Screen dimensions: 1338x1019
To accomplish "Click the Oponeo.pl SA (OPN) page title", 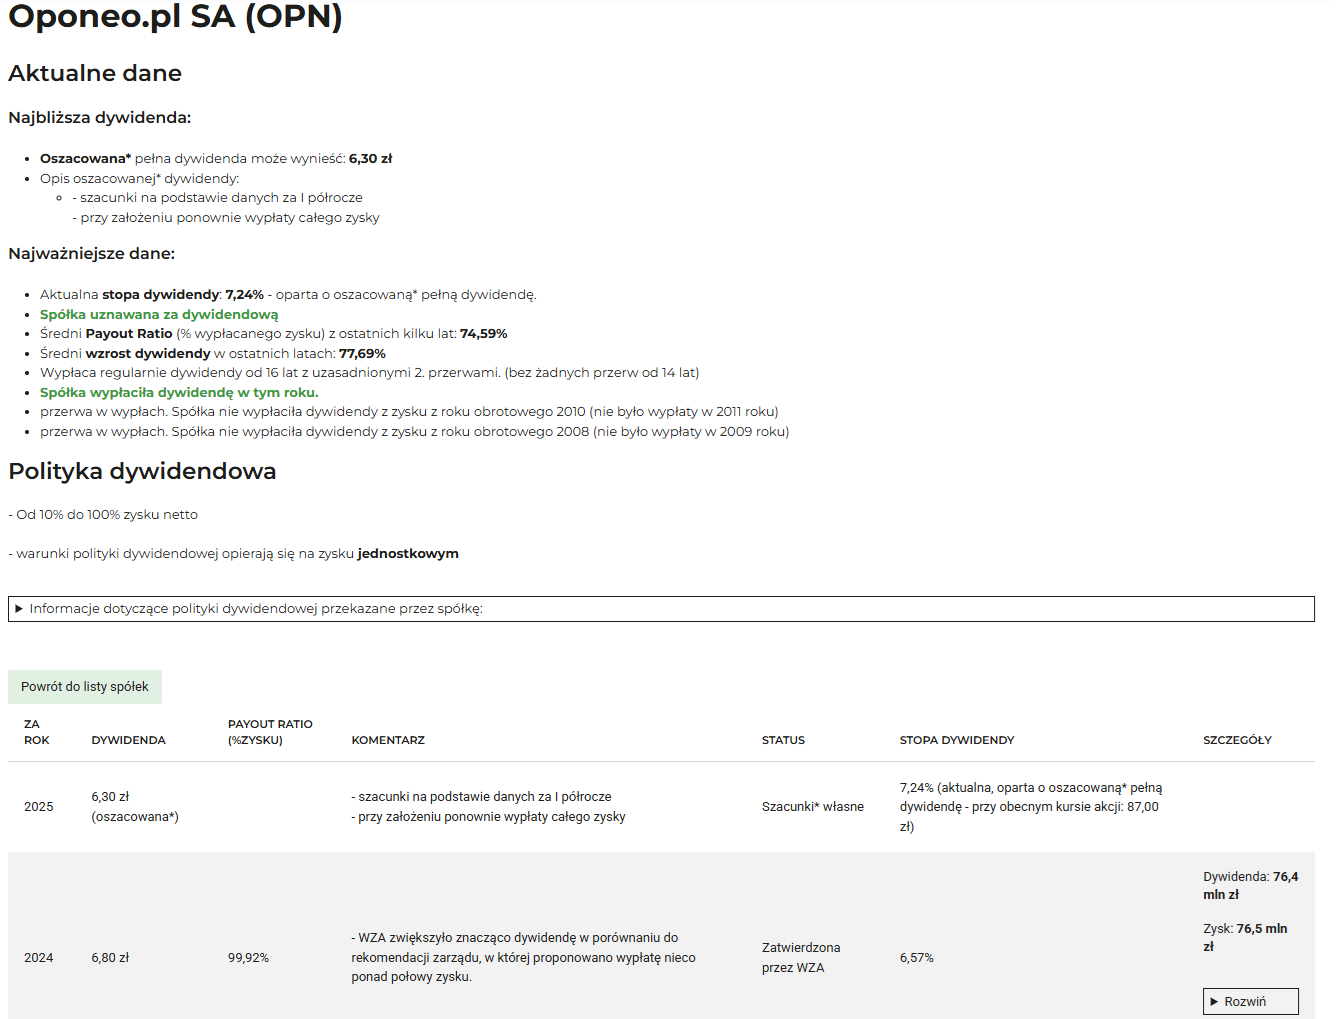I will (x=175, y=17).
